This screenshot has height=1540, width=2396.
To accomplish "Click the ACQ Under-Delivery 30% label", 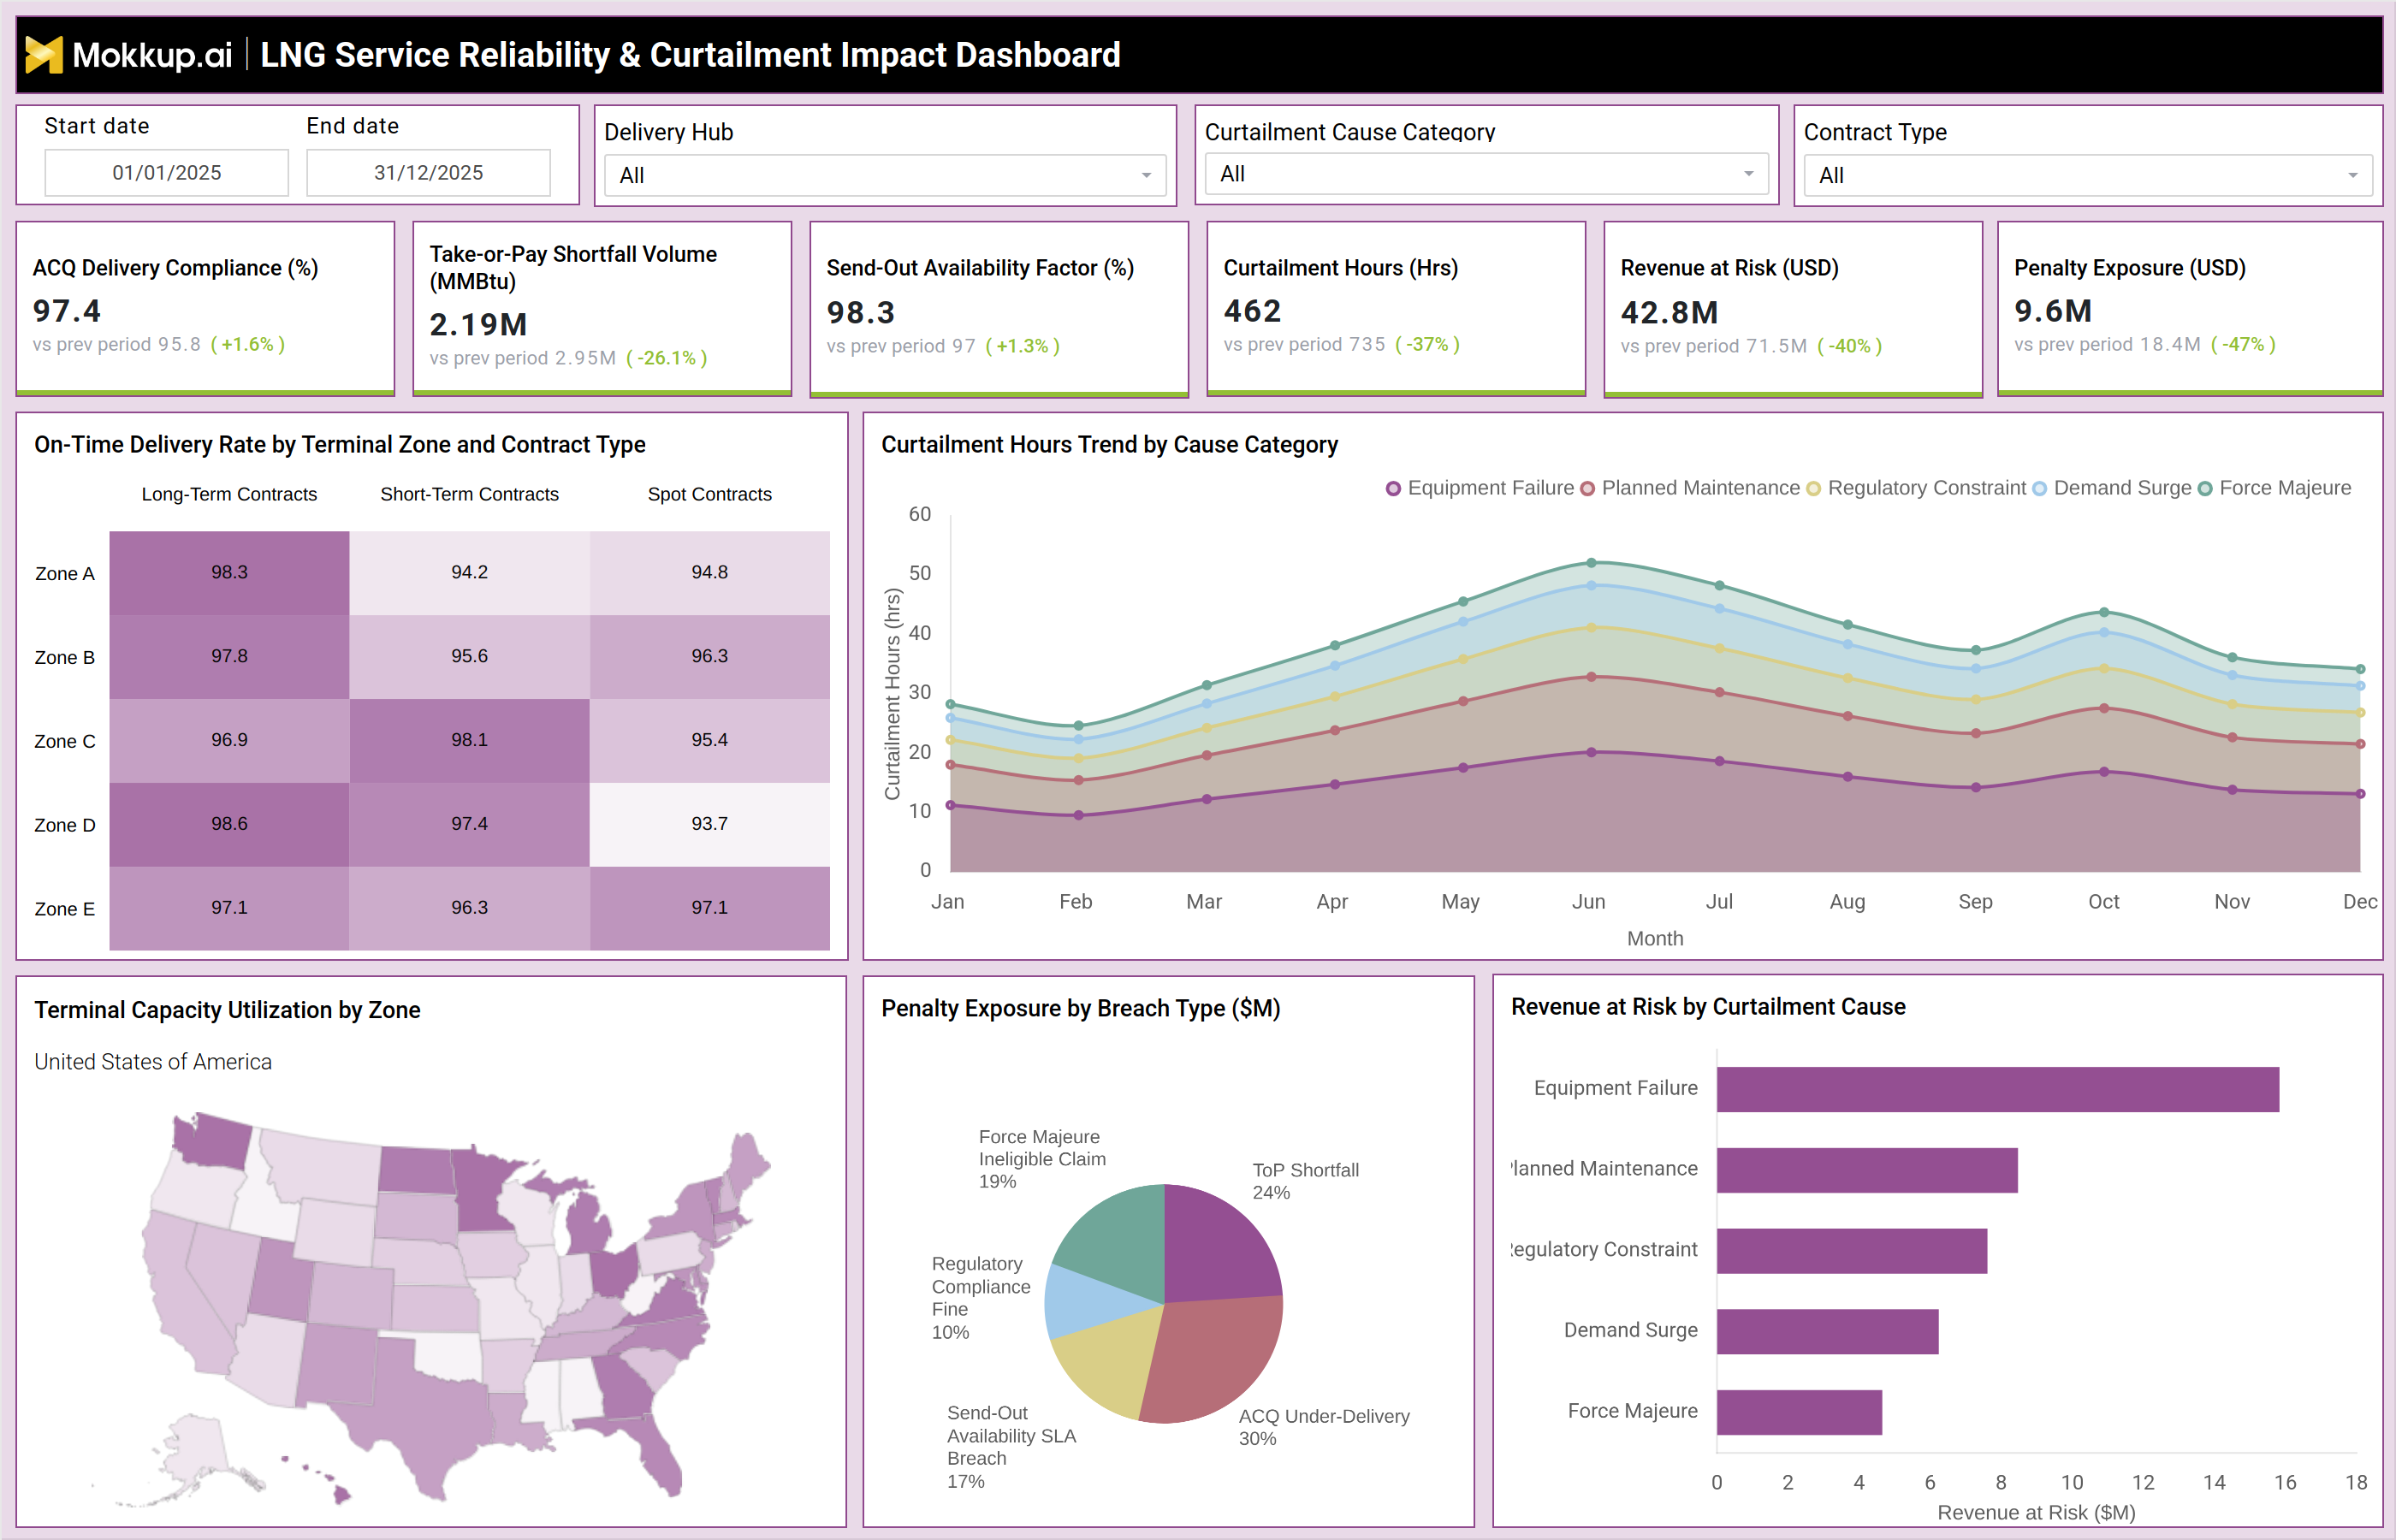I will click(x=1324, y=1427).
